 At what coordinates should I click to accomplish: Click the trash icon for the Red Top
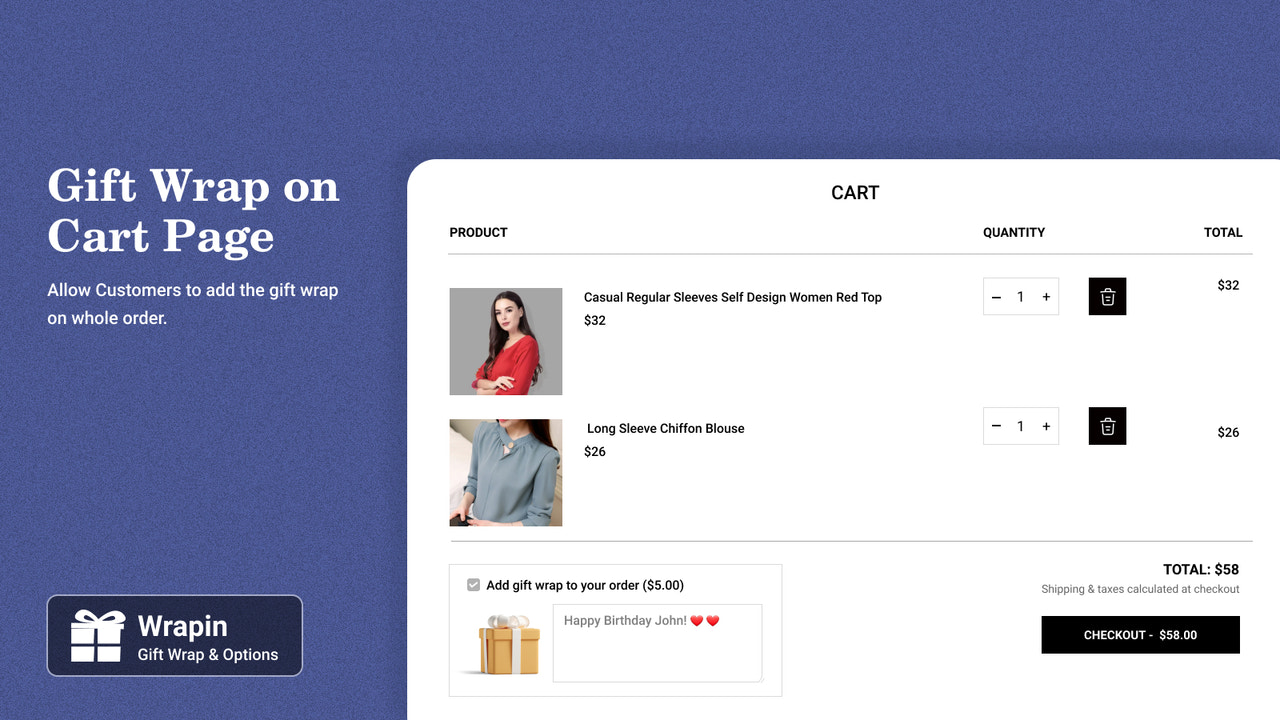[1107, 296]
